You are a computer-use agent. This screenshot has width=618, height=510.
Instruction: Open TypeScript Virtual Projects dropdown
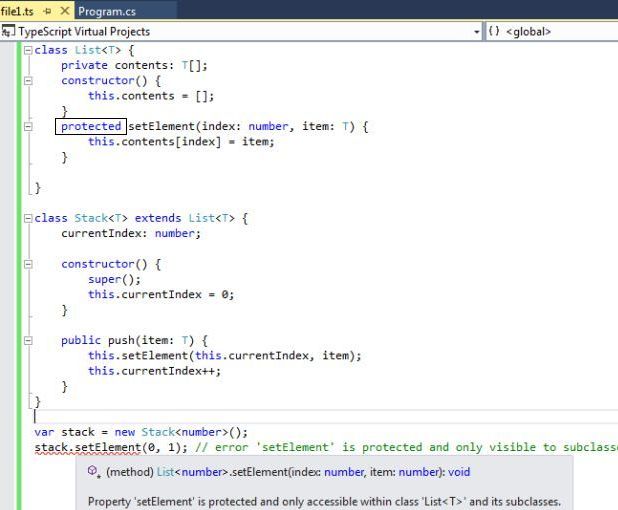point(477,32)
